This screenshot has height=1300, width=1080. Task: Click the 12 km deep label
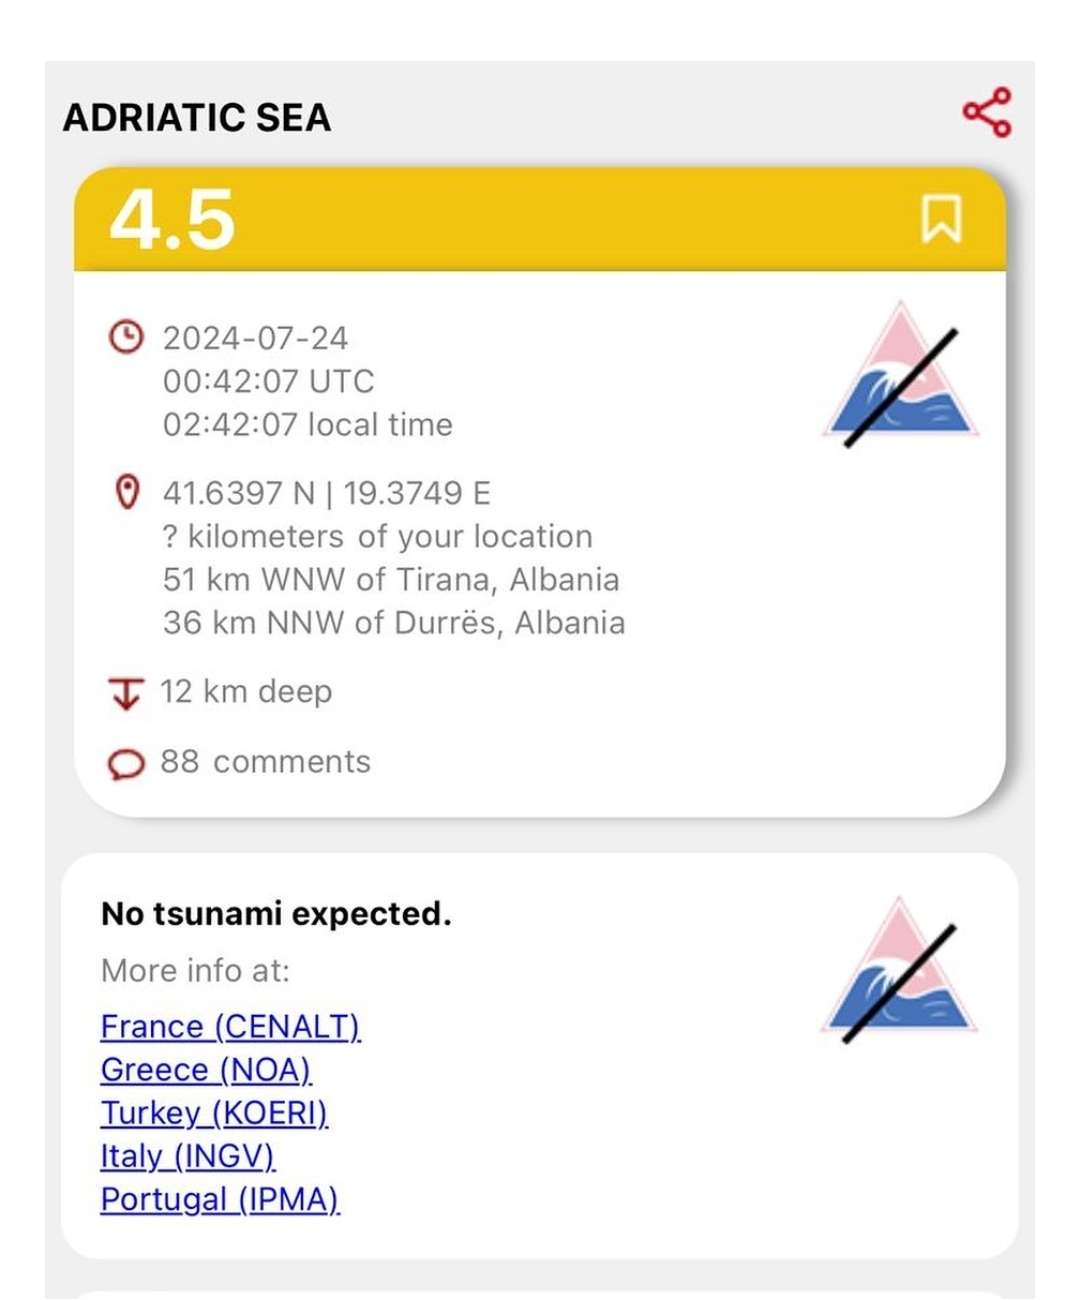246,692
